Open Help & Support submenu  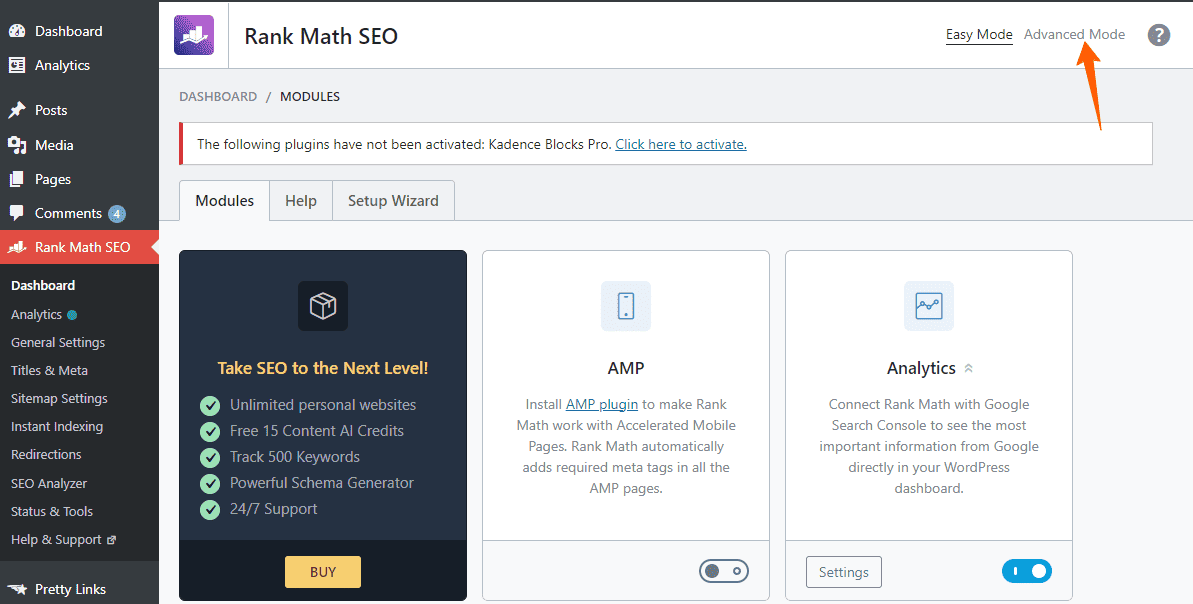pyautogui.click(x=56, y=539)
